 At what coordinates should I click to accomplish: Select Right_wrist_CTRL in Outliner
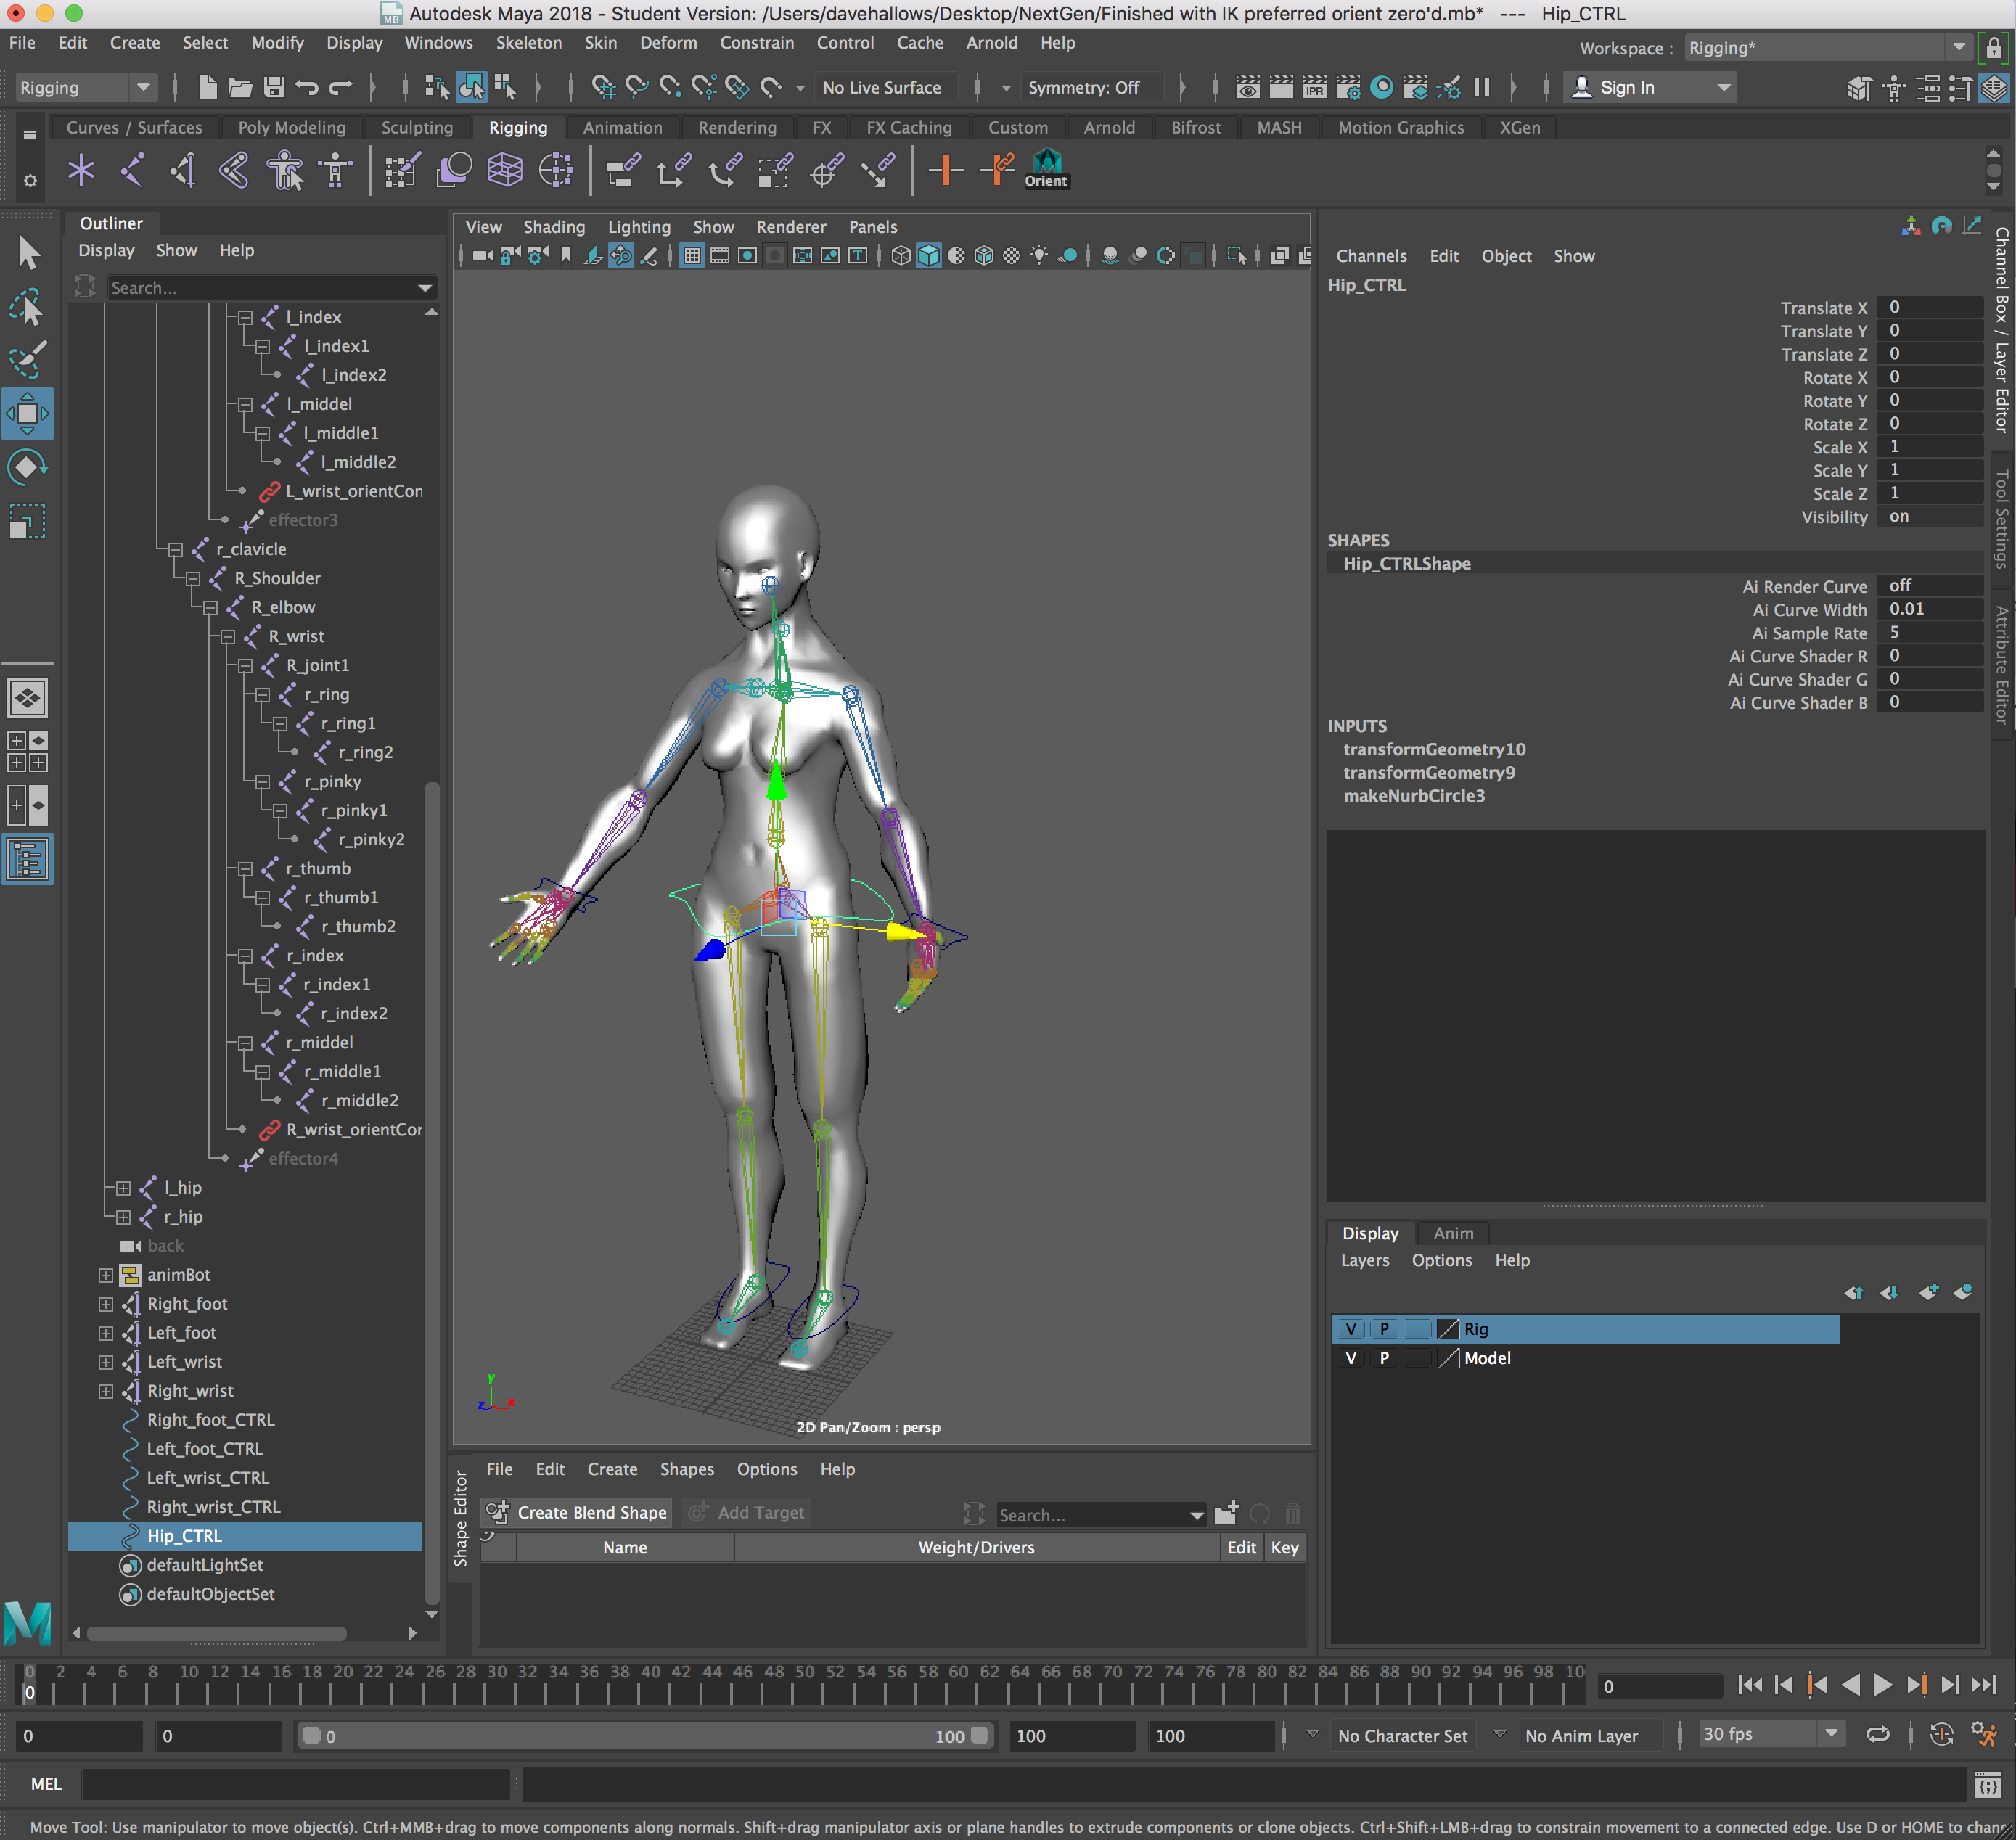213,1507
